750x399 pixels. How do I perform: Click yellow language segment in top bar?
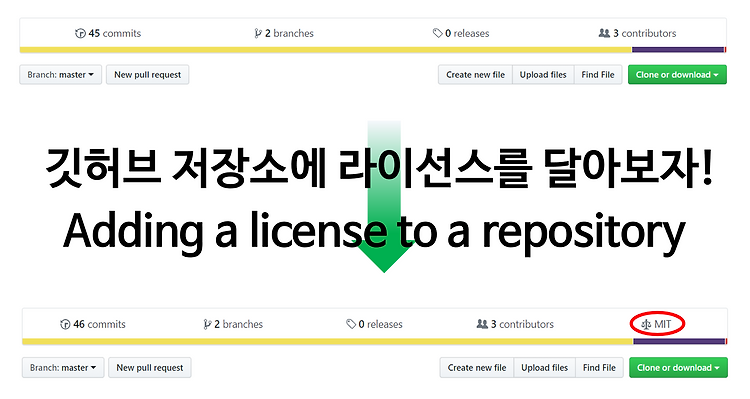326,50
